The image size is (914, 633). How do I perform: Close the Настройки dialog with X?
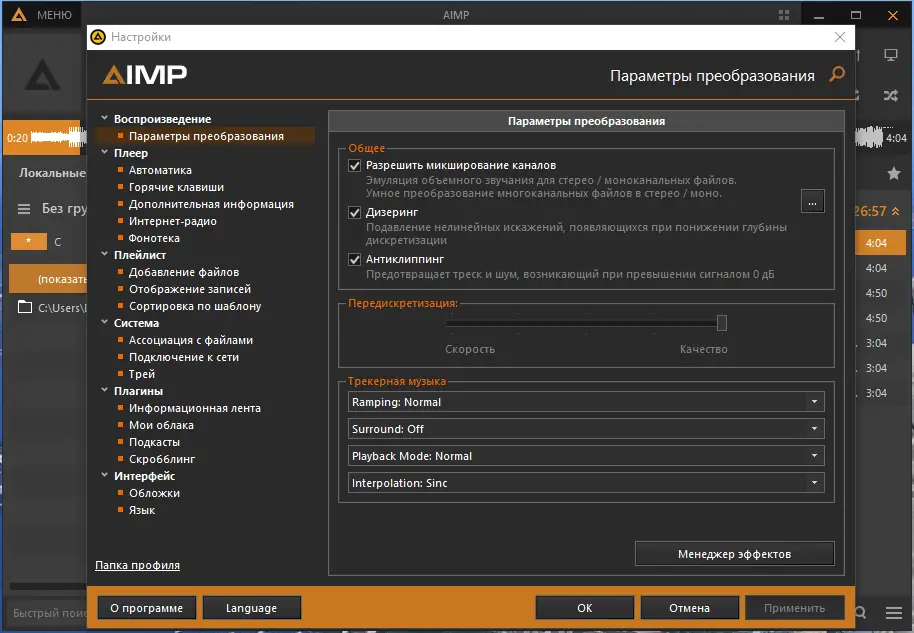(840, 37)
